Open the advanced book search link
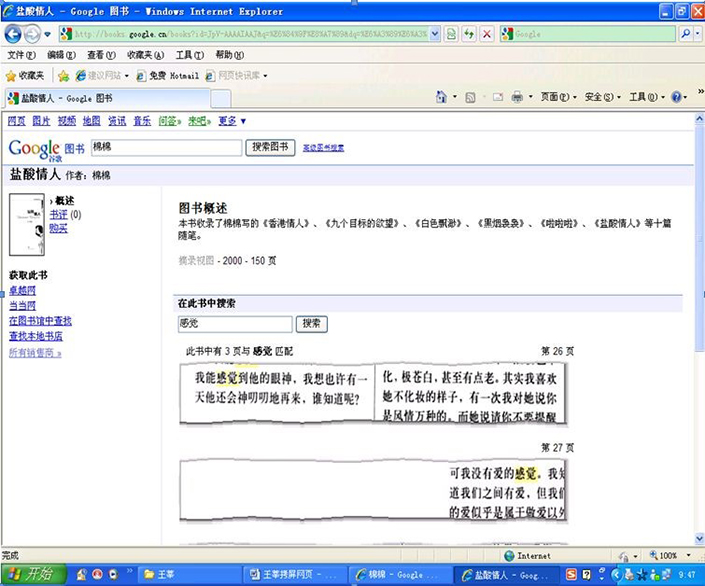Screen dimensions: 705x586 (x=323, y=148)
